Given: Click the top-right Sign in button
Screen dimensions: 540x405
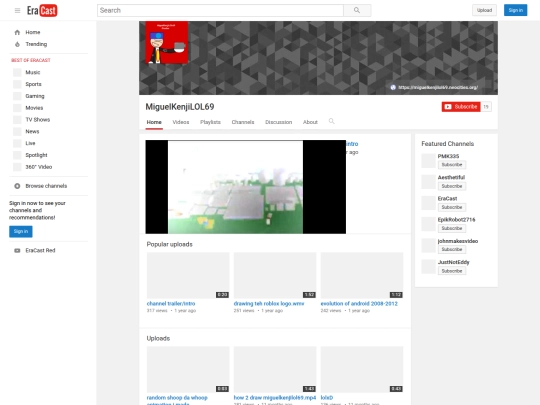Looking at the screenshot, I should pyautogui.click(x=516, y=10).
